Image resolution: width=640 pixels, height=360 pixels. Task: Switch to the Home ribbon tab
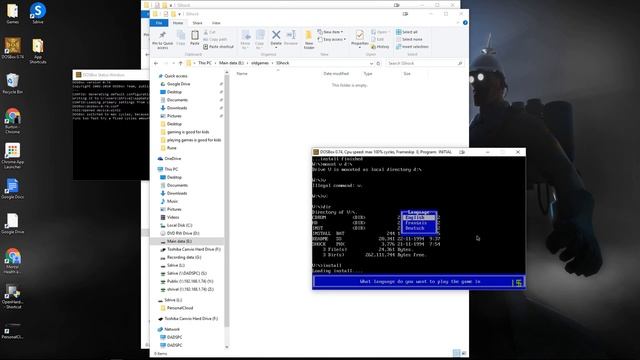click(x=178, y=23)
